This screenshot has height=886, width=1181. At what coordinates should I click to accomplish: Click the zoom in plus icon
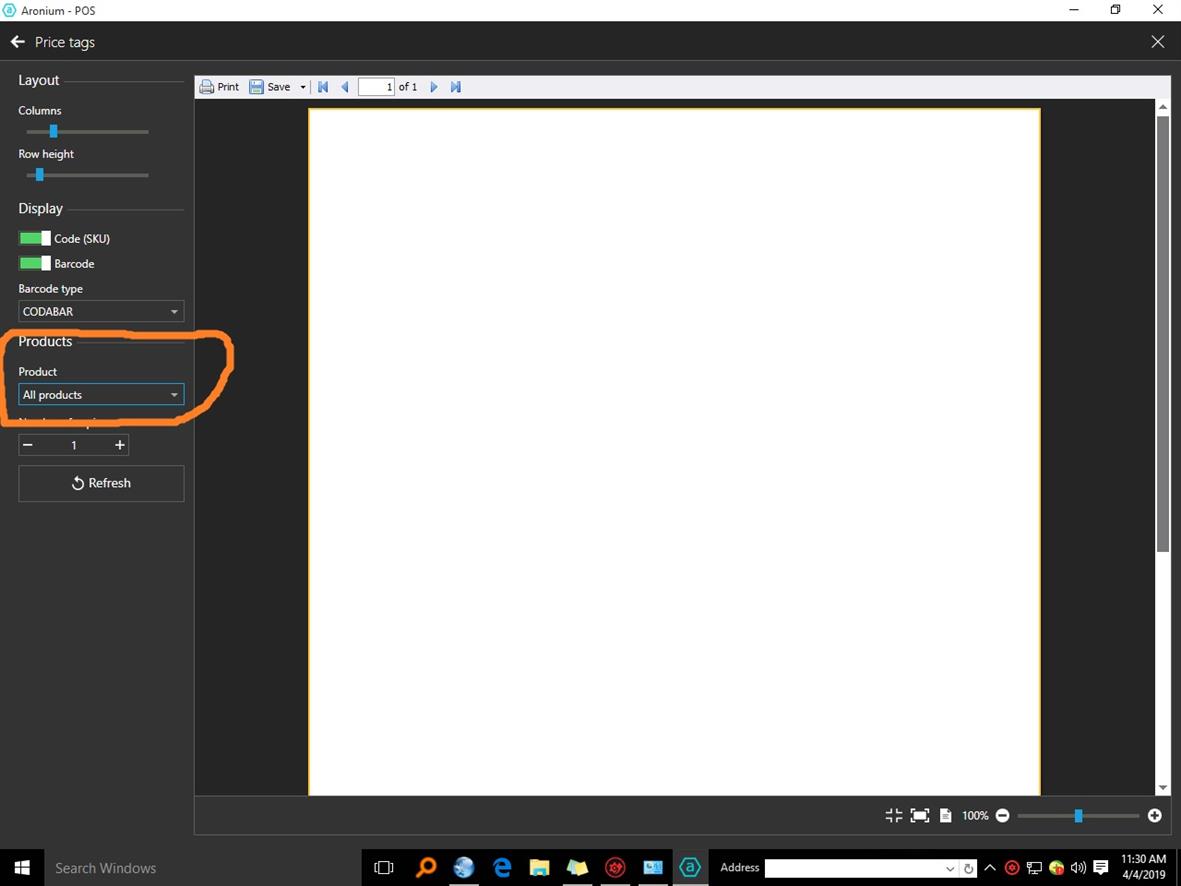[x=1154, y=816]
